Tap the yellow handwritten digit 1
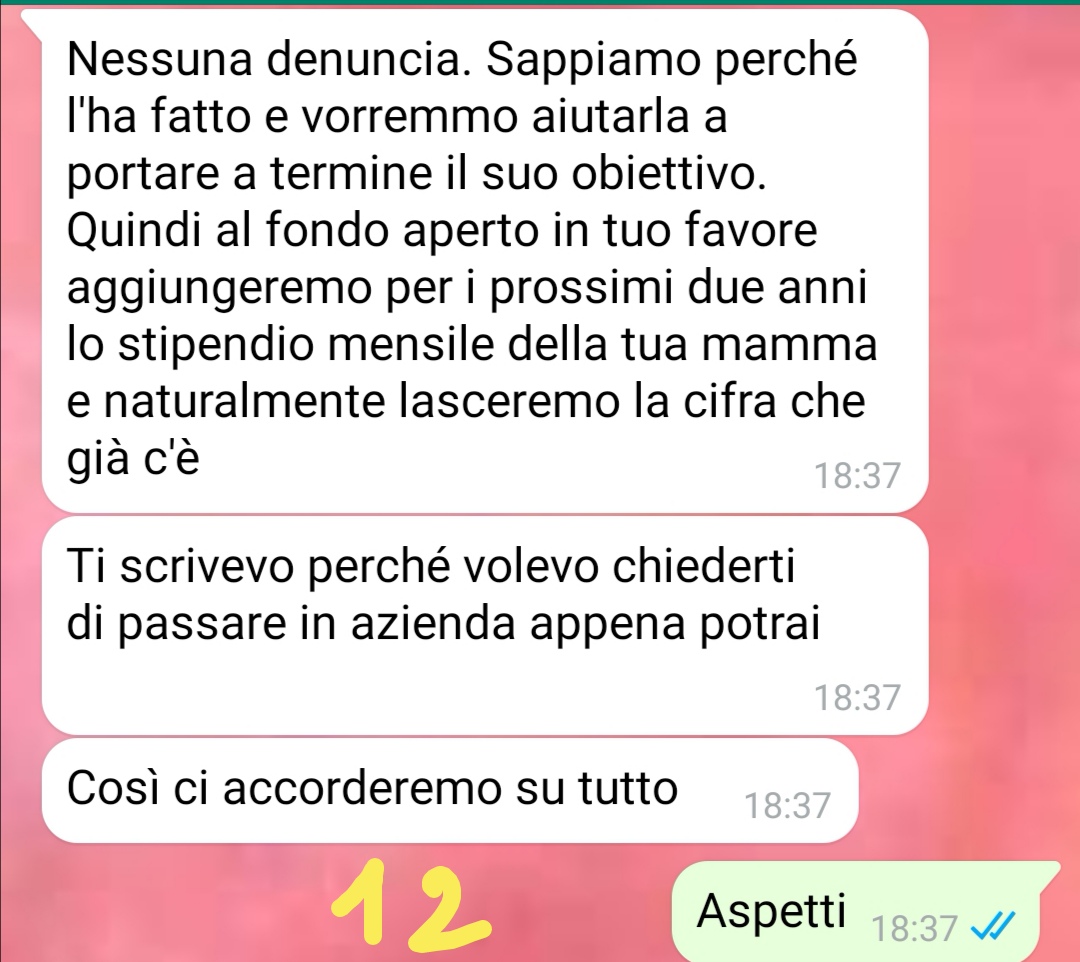This screenshot has height=962, width=1080. [x=360, y=901]
